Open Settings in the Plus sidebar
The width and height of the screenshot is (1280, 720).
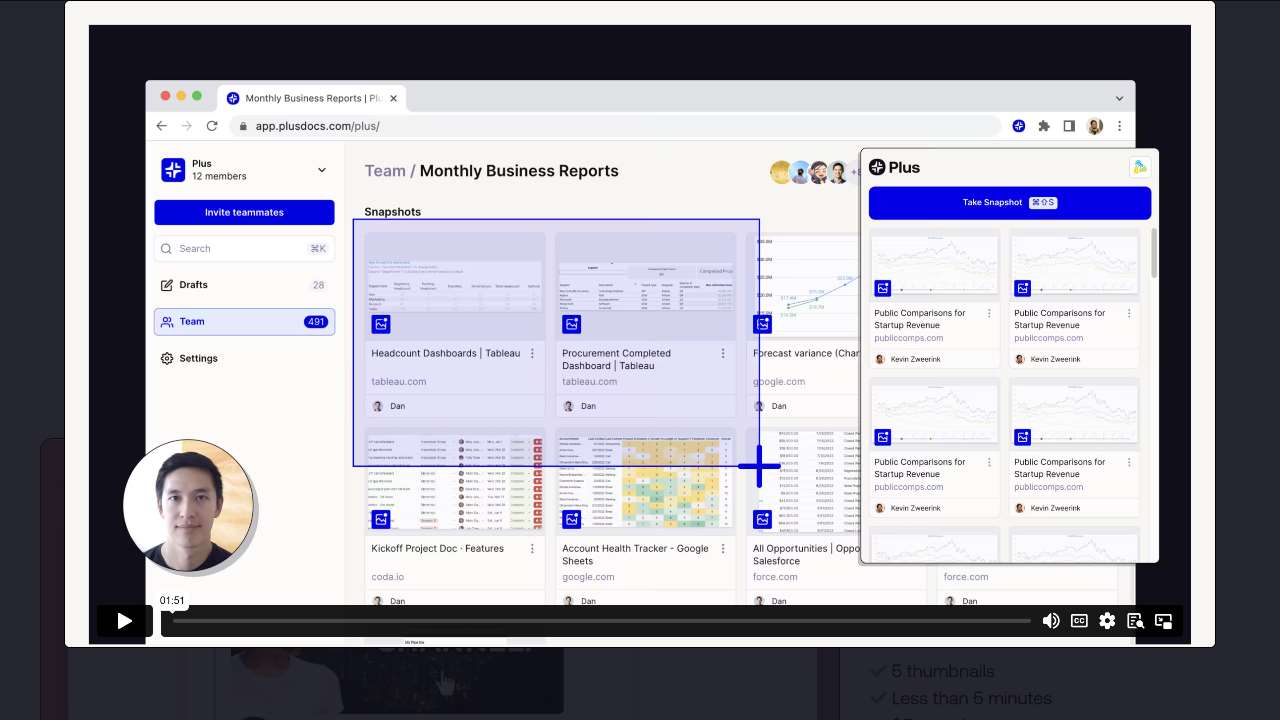coord(198,358)
